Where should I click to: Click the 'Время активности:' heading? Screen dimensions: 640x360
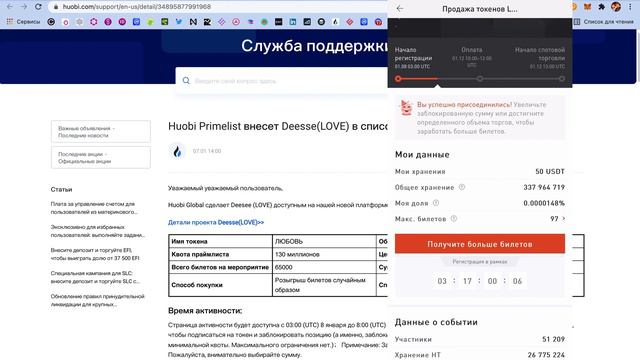point(205,311)
